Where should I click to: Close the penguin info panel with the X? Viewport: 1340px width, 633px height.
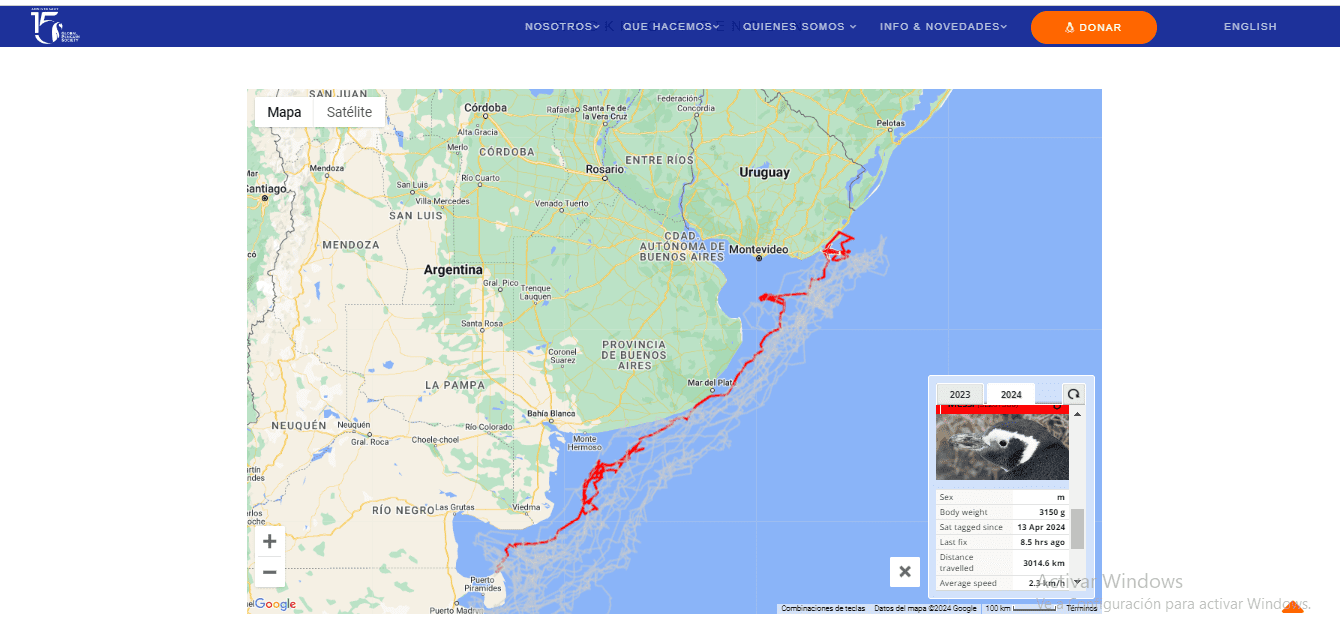(904, 572)
